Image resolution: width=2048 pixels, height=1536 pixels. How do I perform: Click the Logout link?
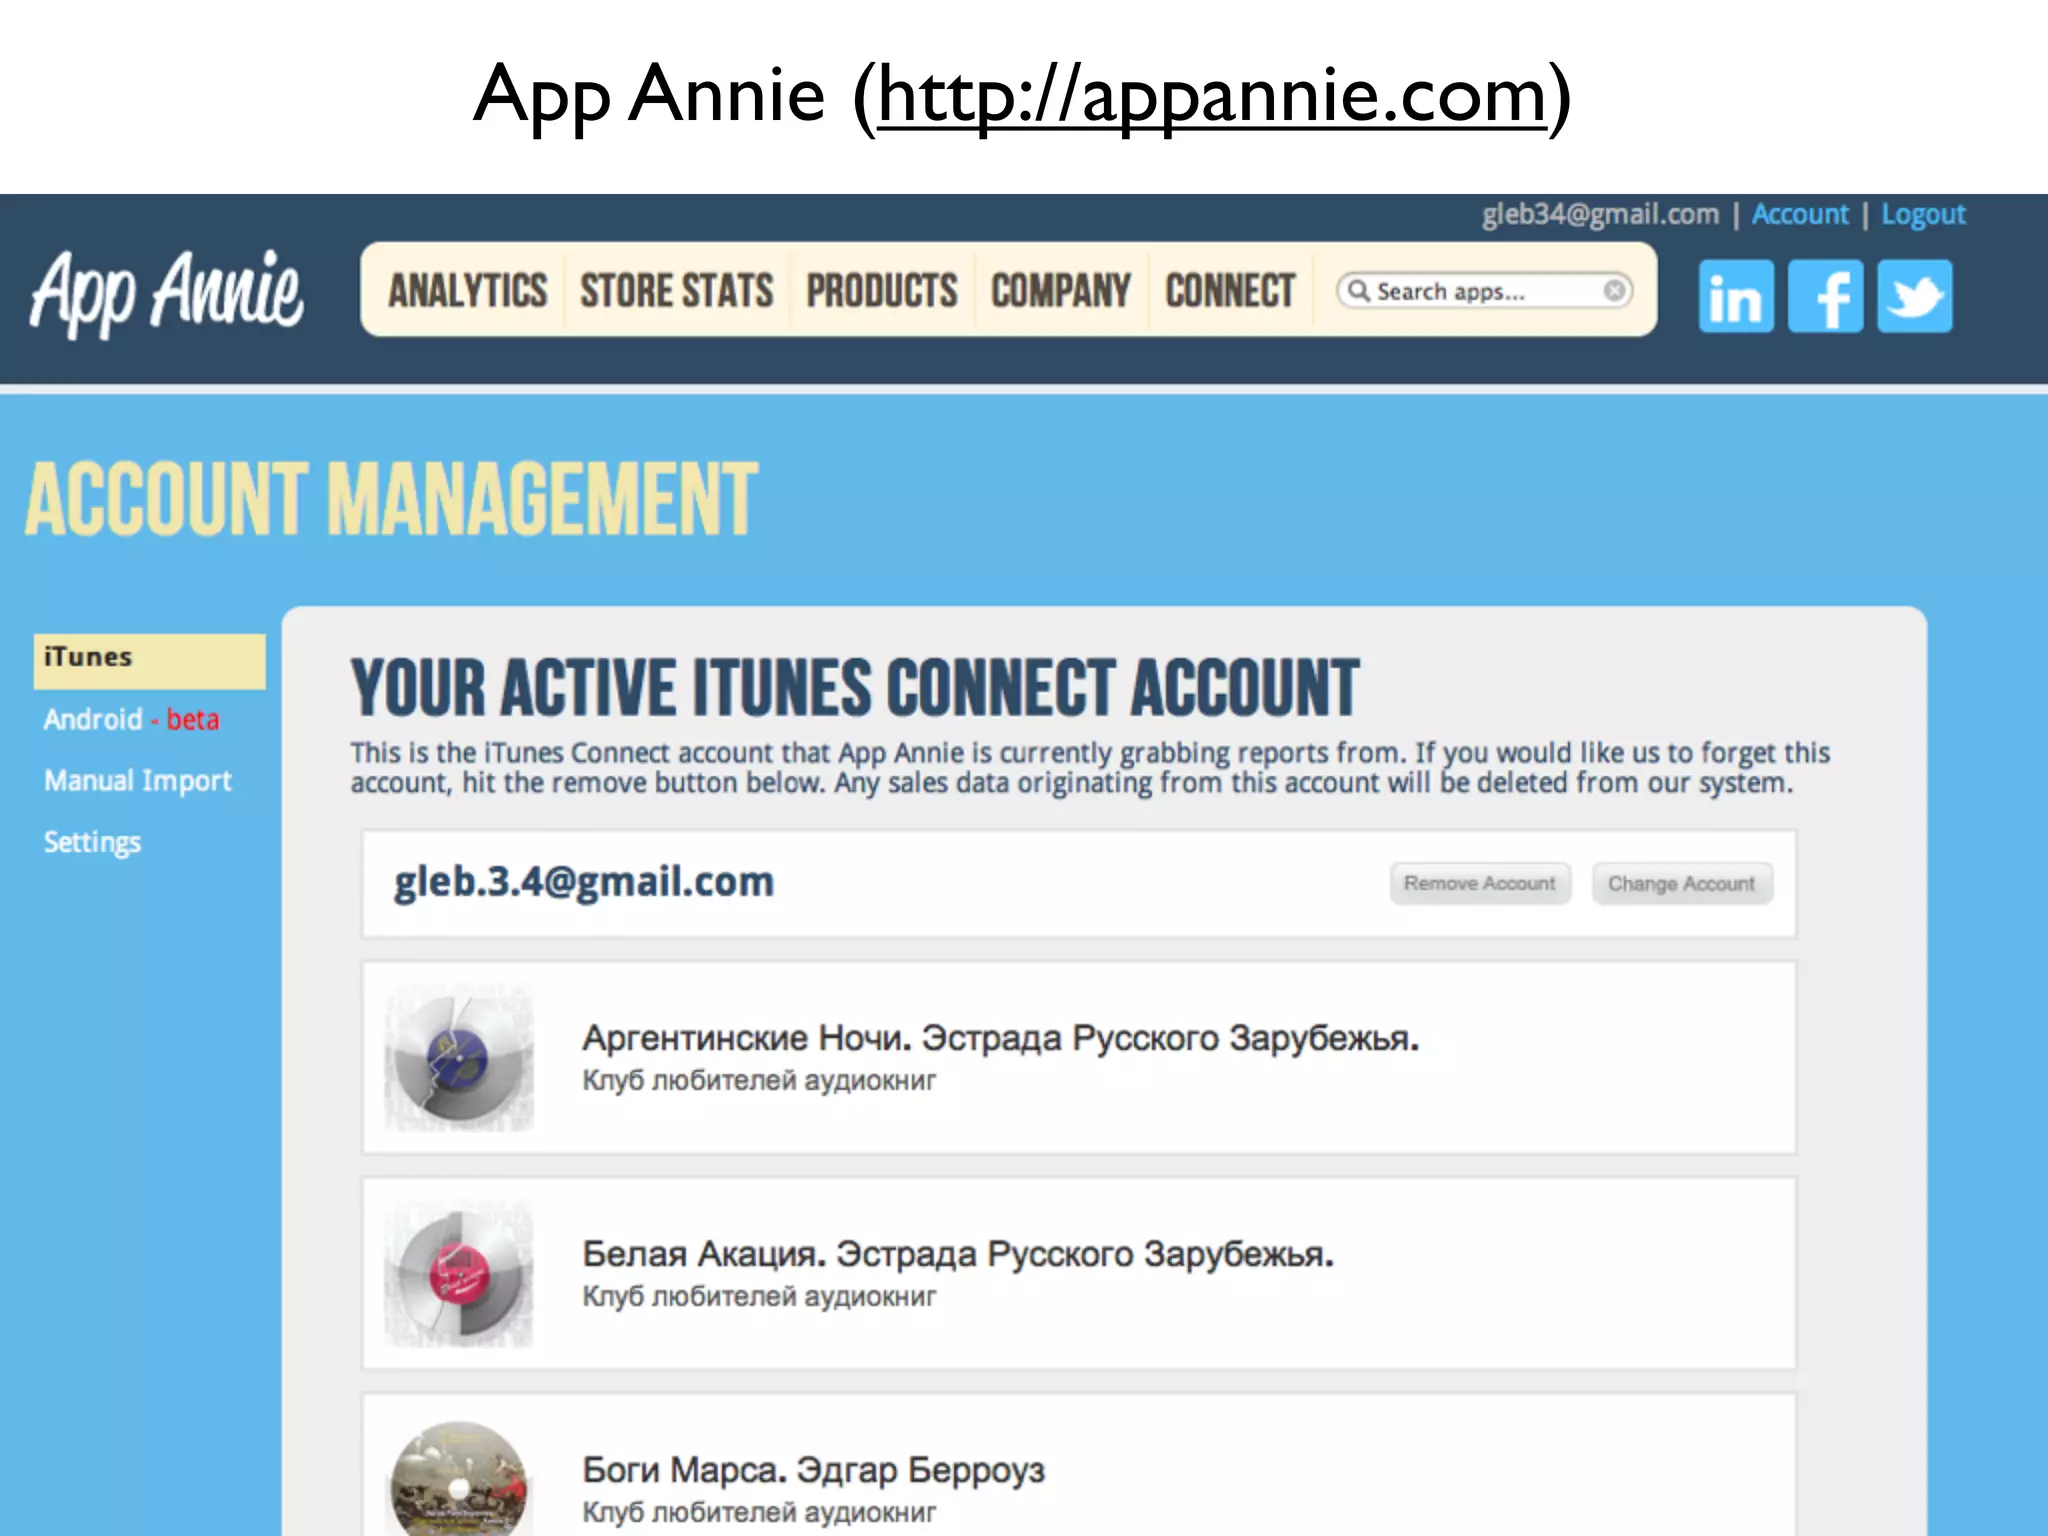pos(1923,214)
